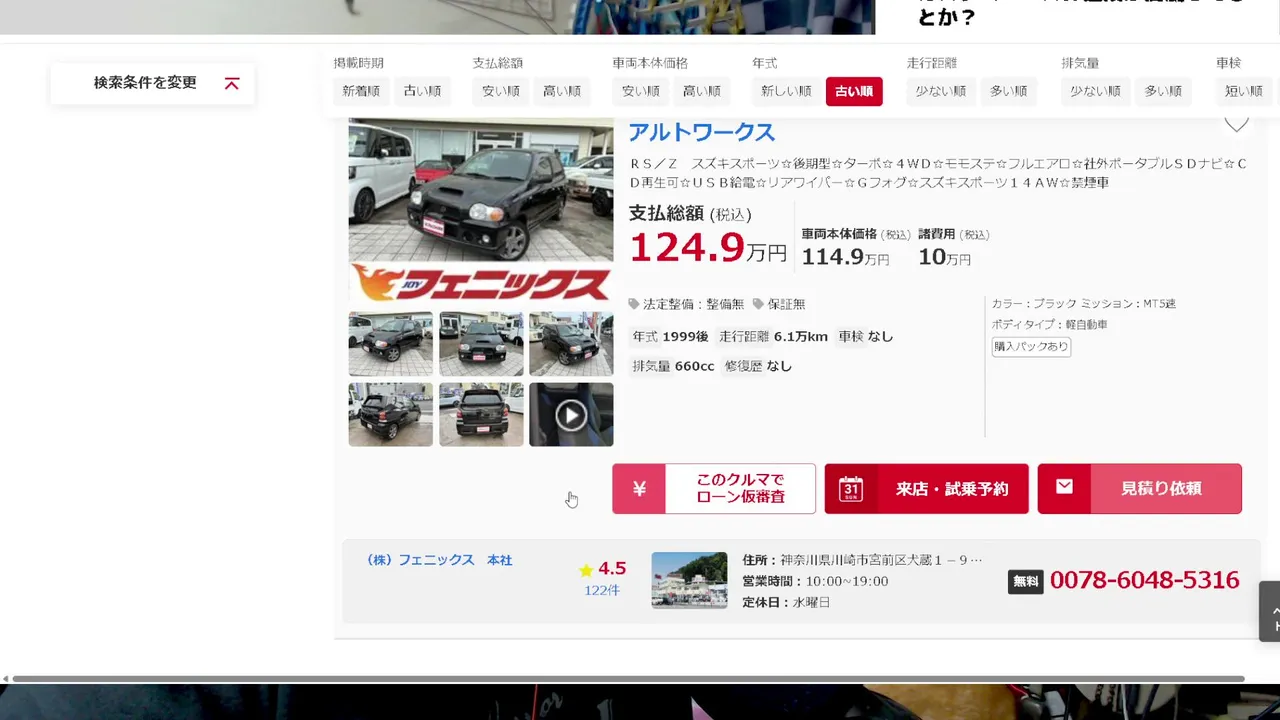Click the 法定整備 tag icon
This screenshot has width=1280, height=720.
(x=634, y=304)
